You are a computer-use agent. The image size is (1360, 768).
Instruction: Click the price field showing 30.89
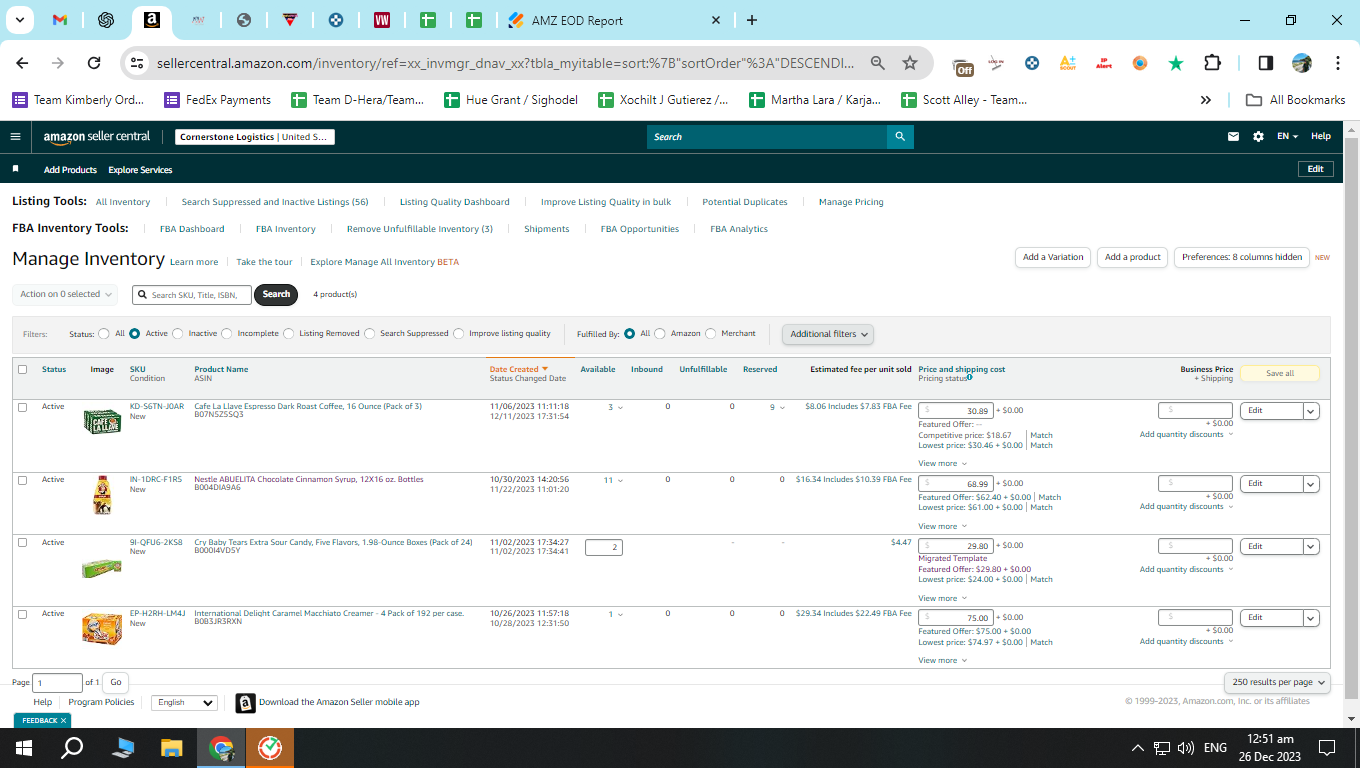(x=956, y=411)
